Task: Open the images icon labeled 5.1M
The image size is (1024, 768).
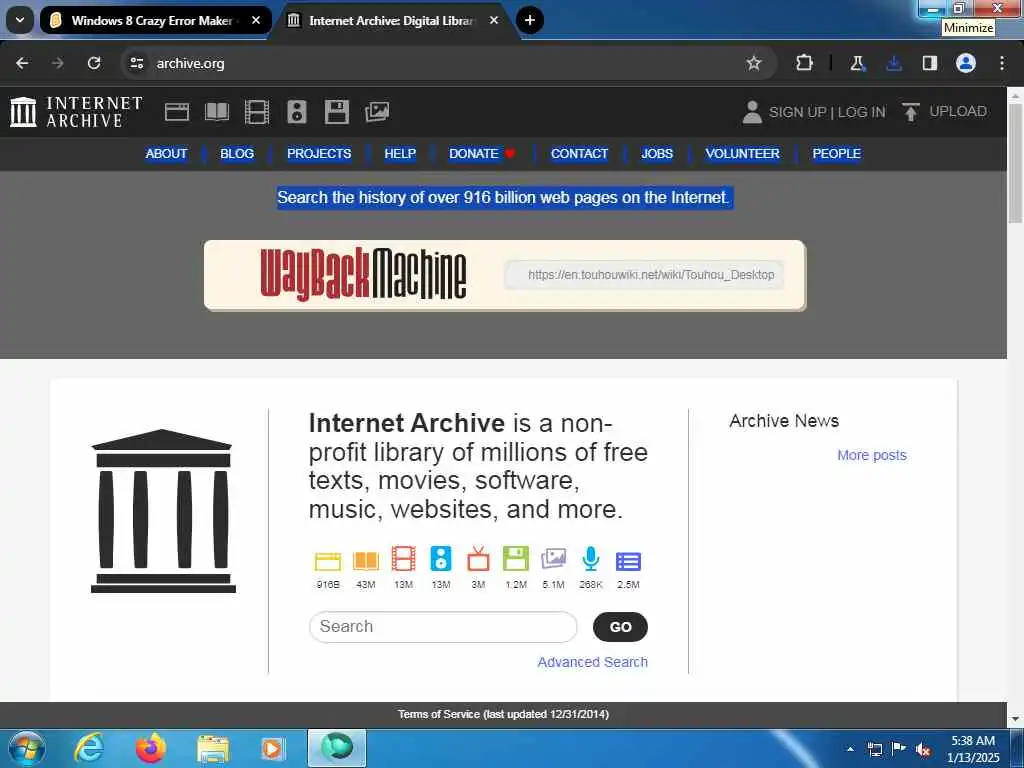Action: [553, 559]
